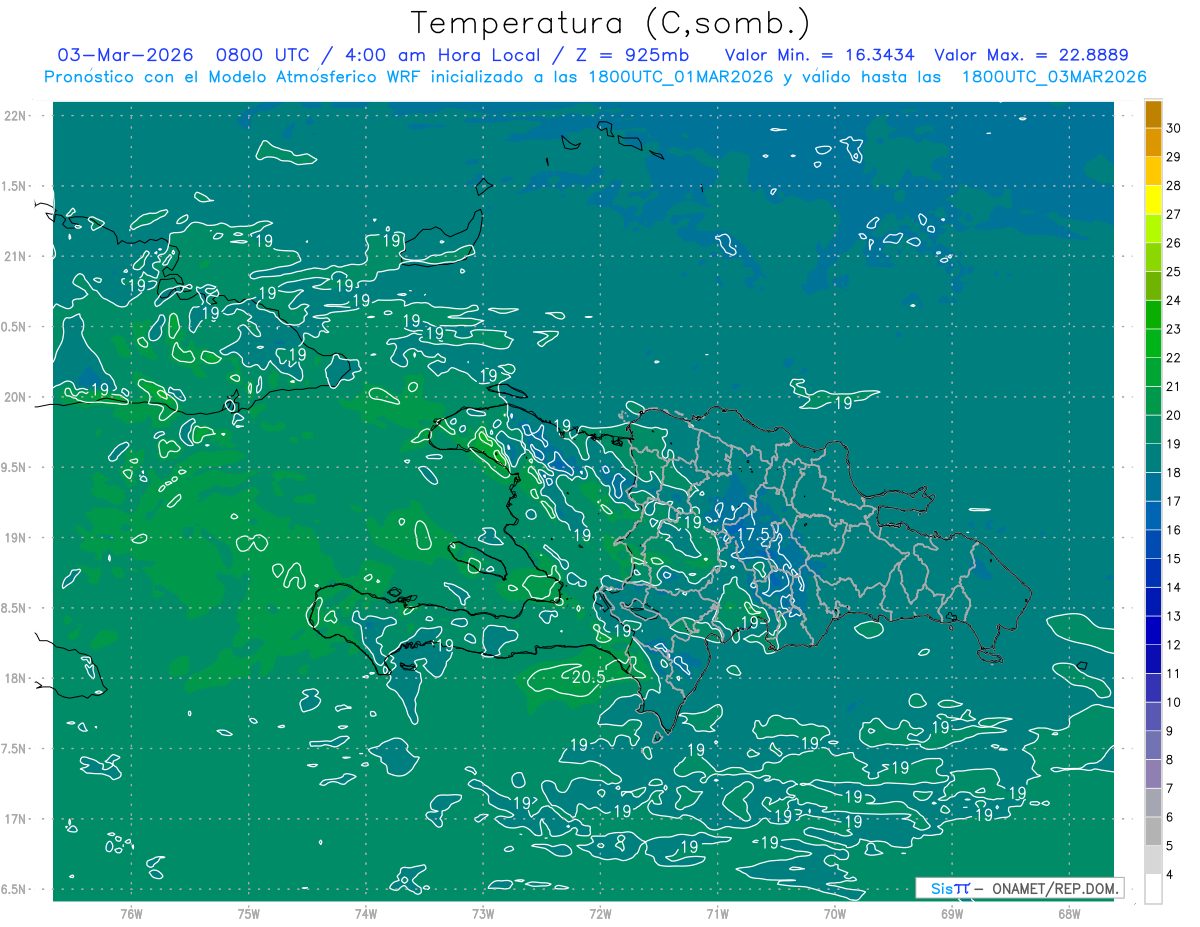Click the '72W' longitude axis label
1200x927 pixels.
(600, 913)
